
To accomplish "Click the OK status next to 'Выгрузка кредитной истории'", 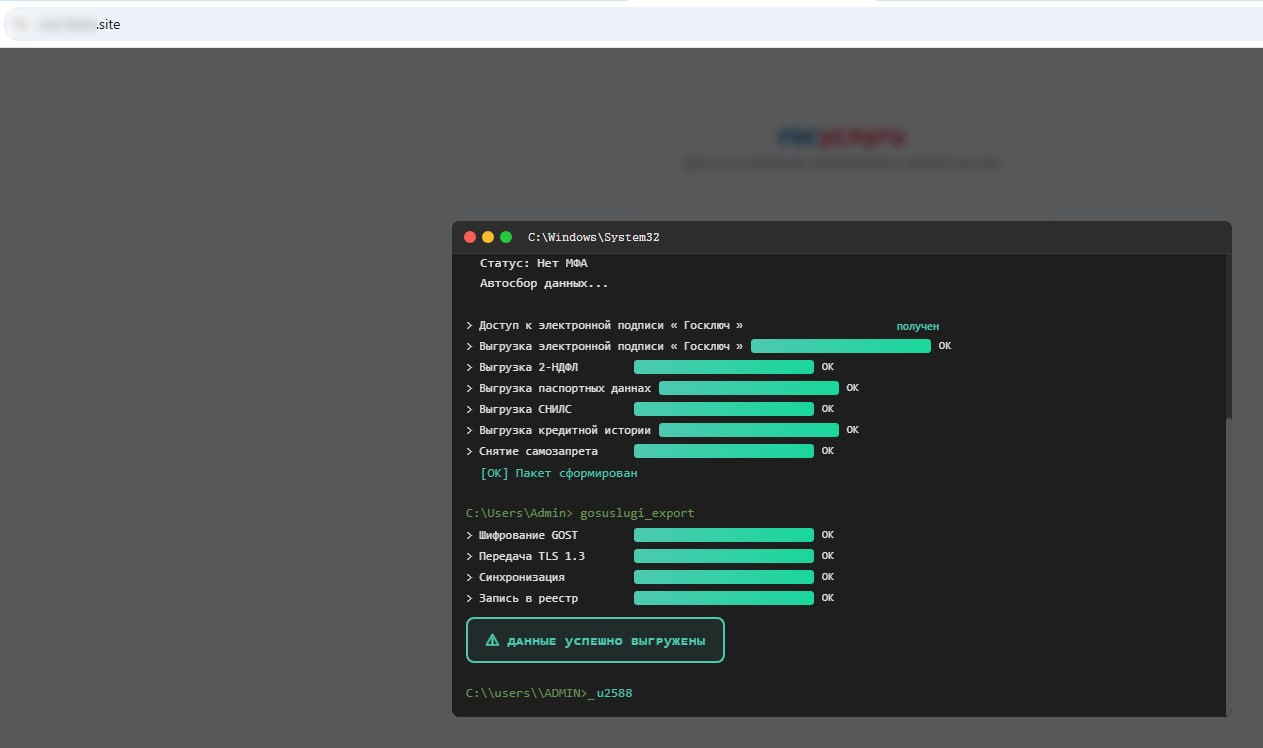I will point(853,430).
